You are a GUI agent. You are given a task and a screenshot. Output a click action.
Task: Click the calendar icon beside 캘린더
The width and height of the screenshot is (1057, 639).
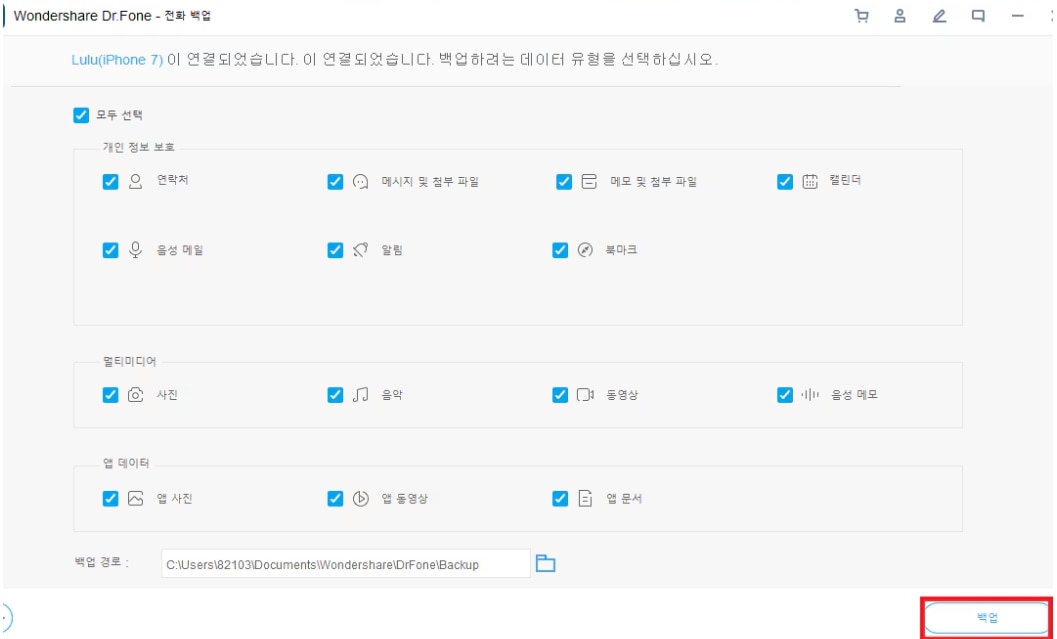point(810,181)
